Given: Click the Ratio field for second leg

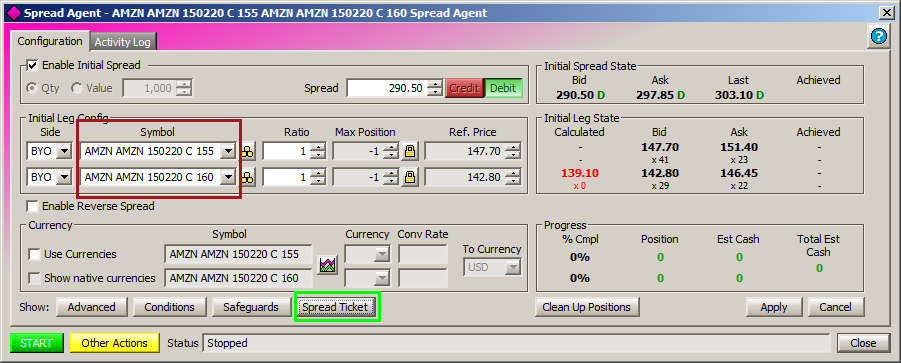Looking at the screenshot, I should coord(286,178).
